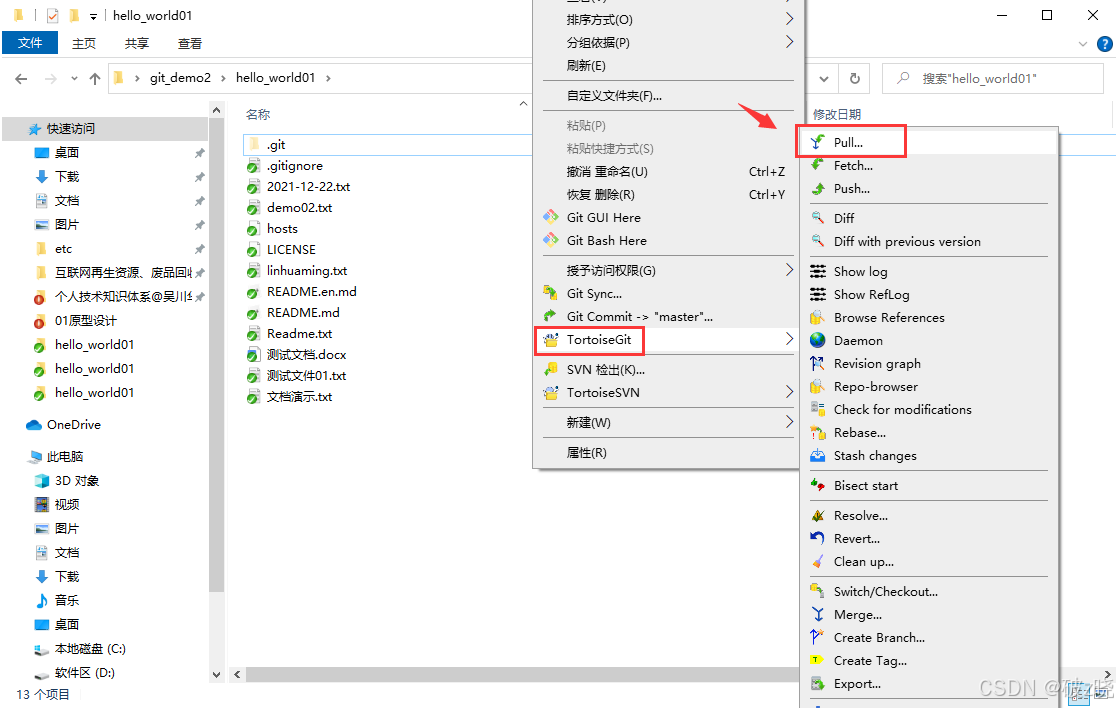
Task: Click the Daemon globe icon
Action: (818, 340)
